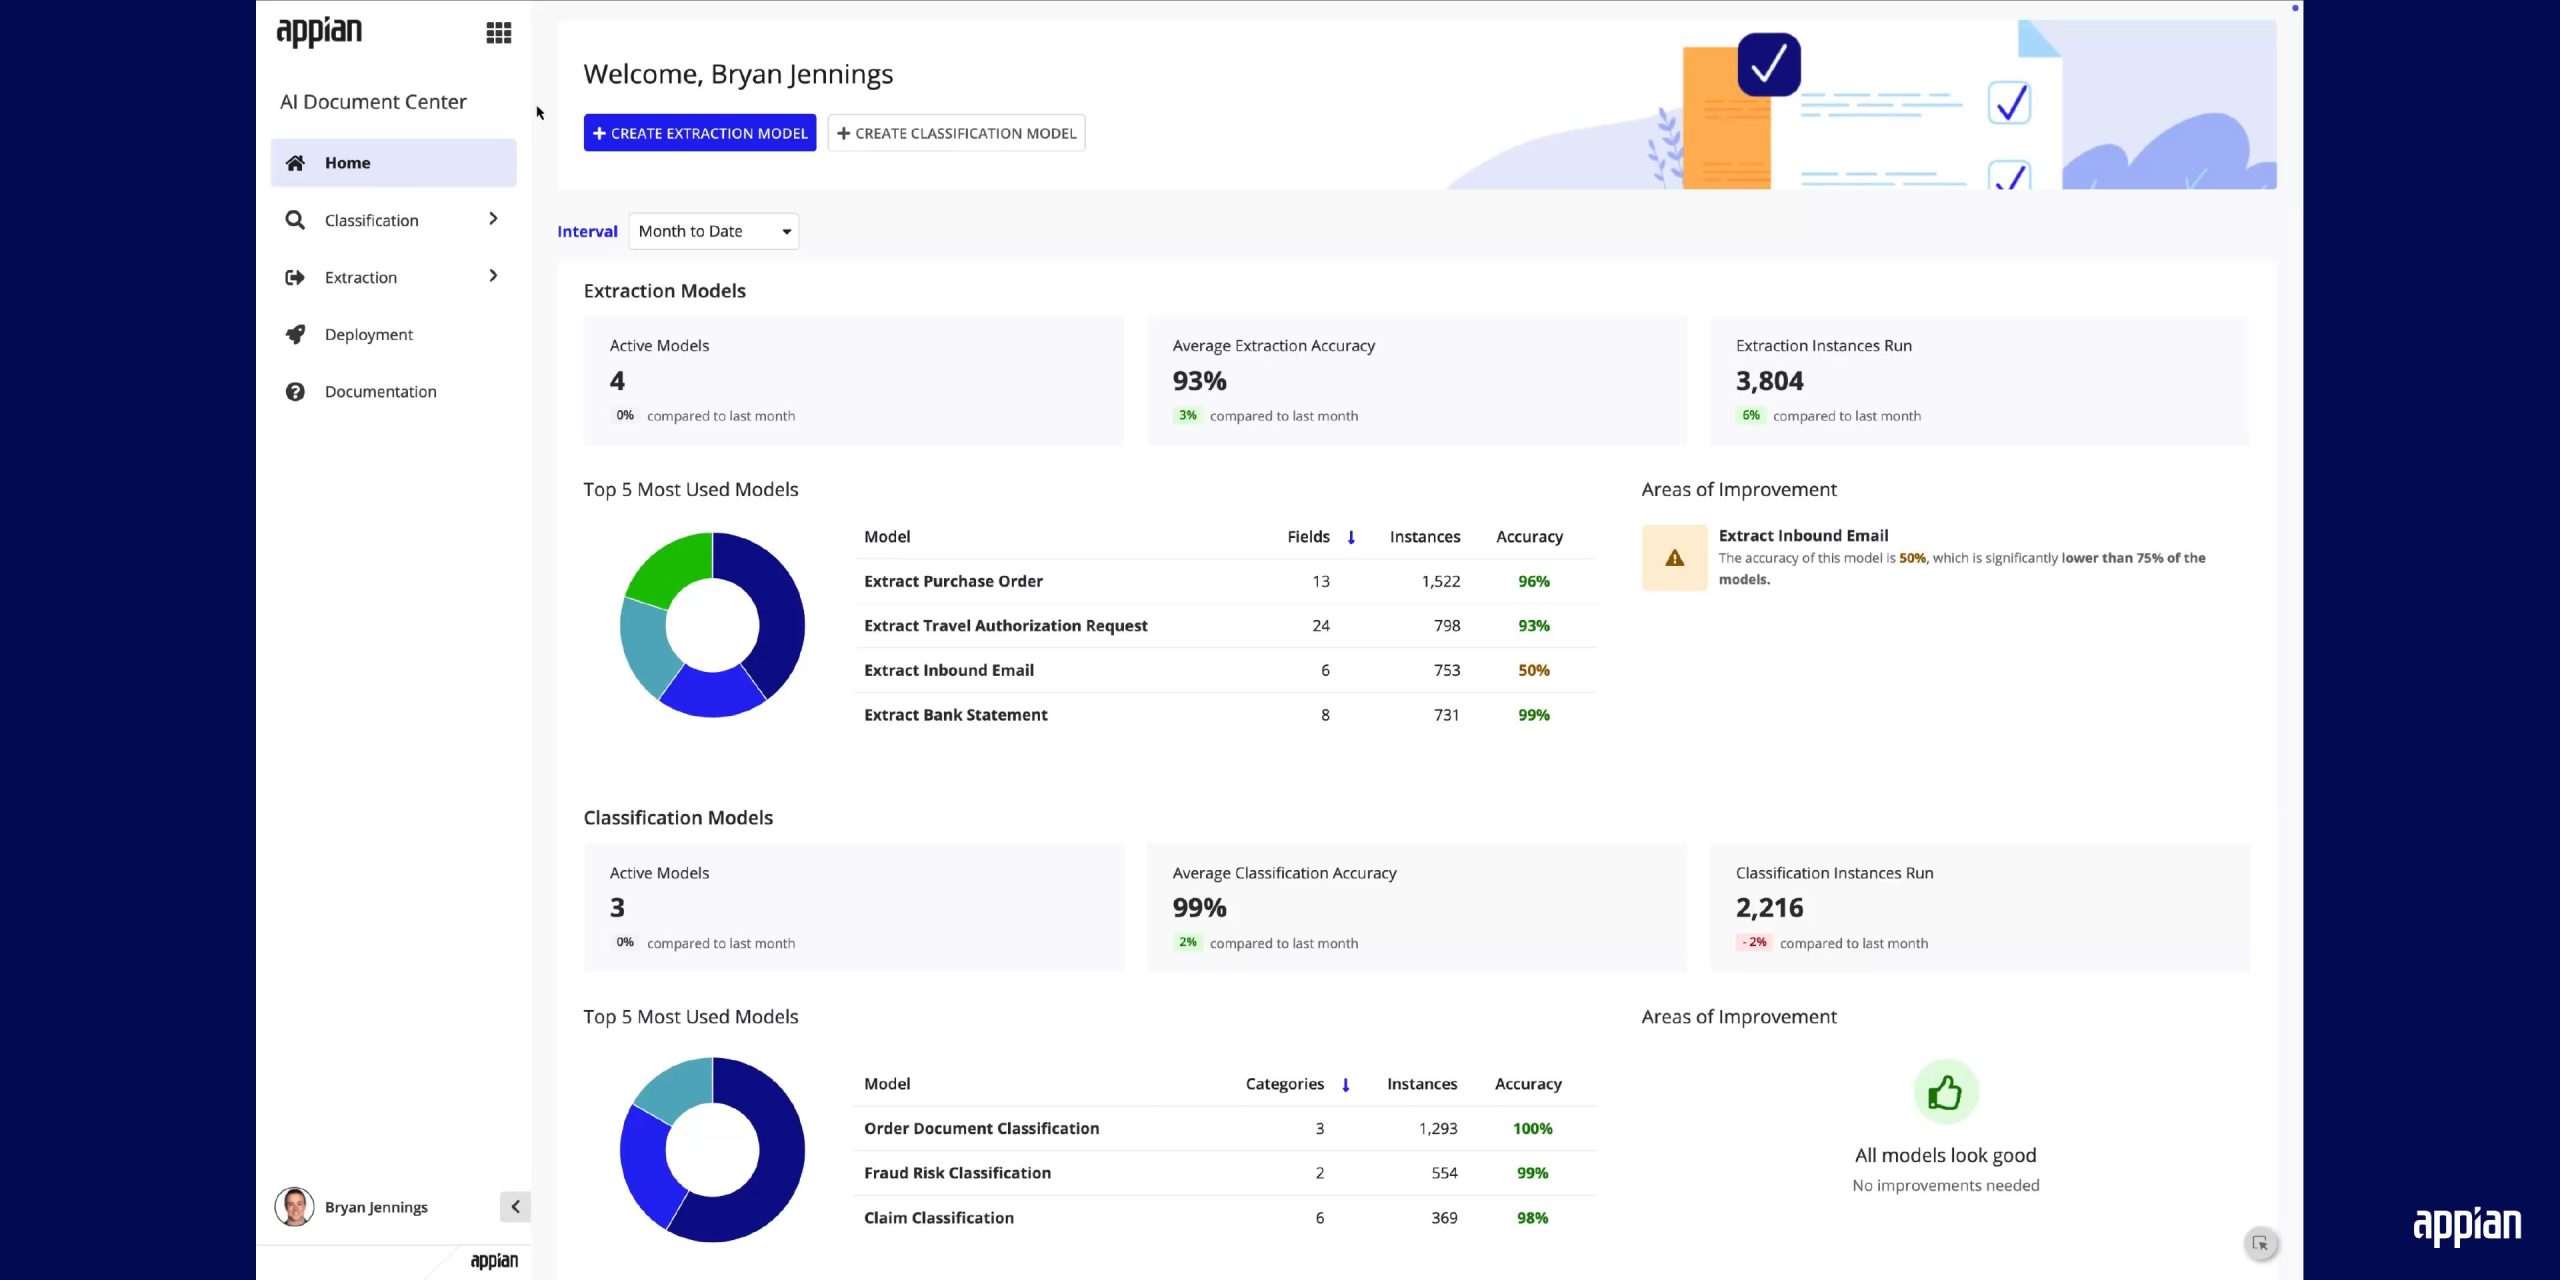This screenshot has width=2560, height=1280.
Task: Click the Home house icon
Action: point(295,163)
